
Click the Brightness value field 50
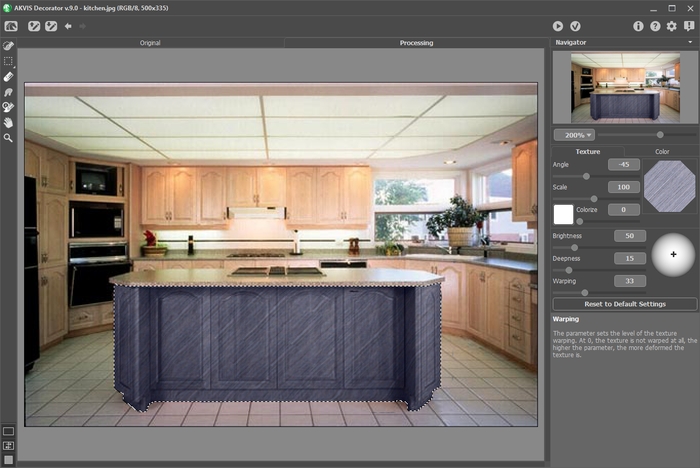click(629, 236)
